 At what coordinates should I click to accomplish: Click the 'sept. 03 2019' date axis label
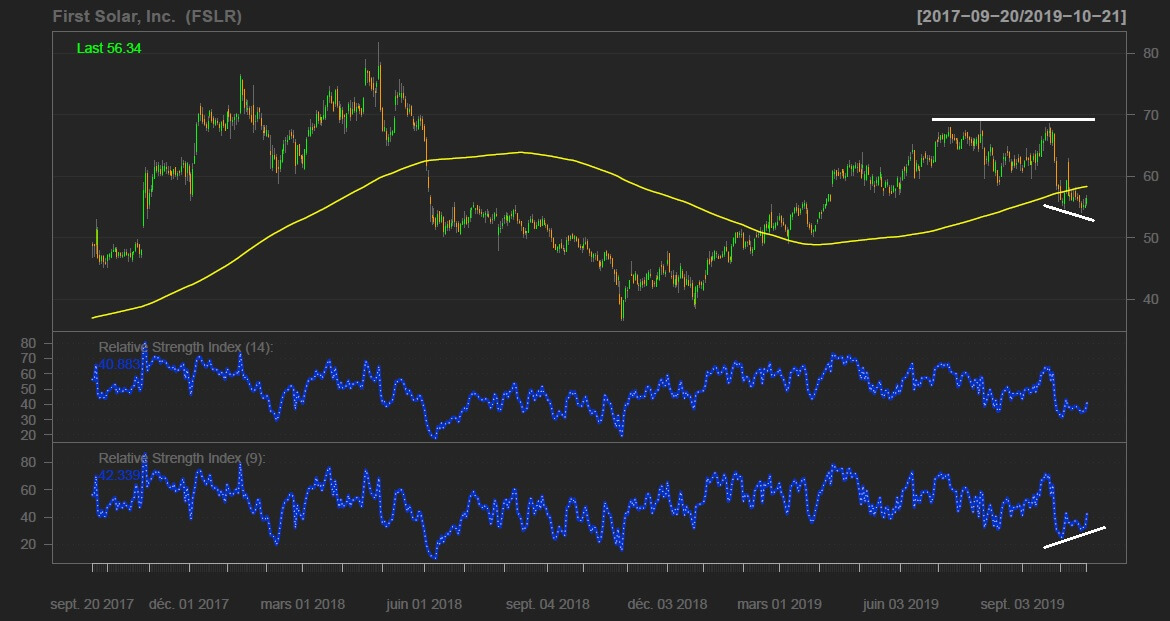tap(1022, 604)
